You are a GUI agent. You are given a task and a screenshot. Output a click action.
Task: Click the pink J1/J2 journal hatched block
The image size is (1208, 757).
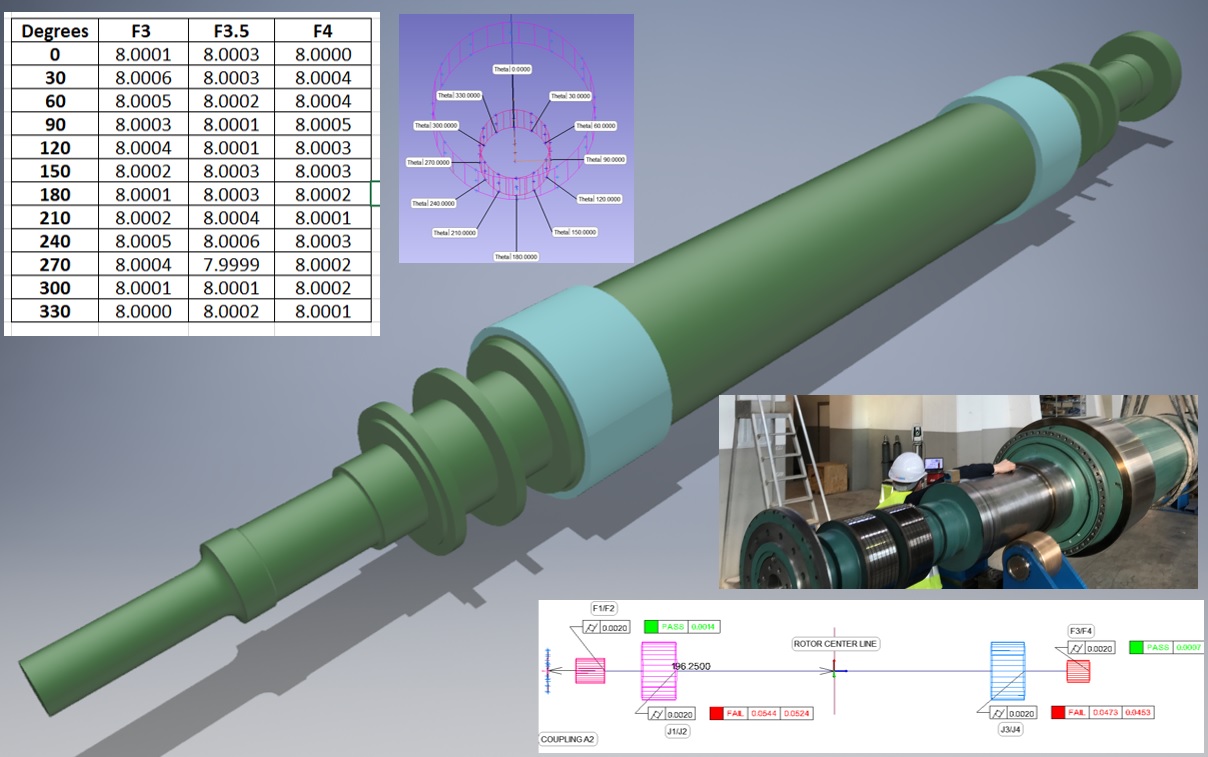tap(659, 670)
